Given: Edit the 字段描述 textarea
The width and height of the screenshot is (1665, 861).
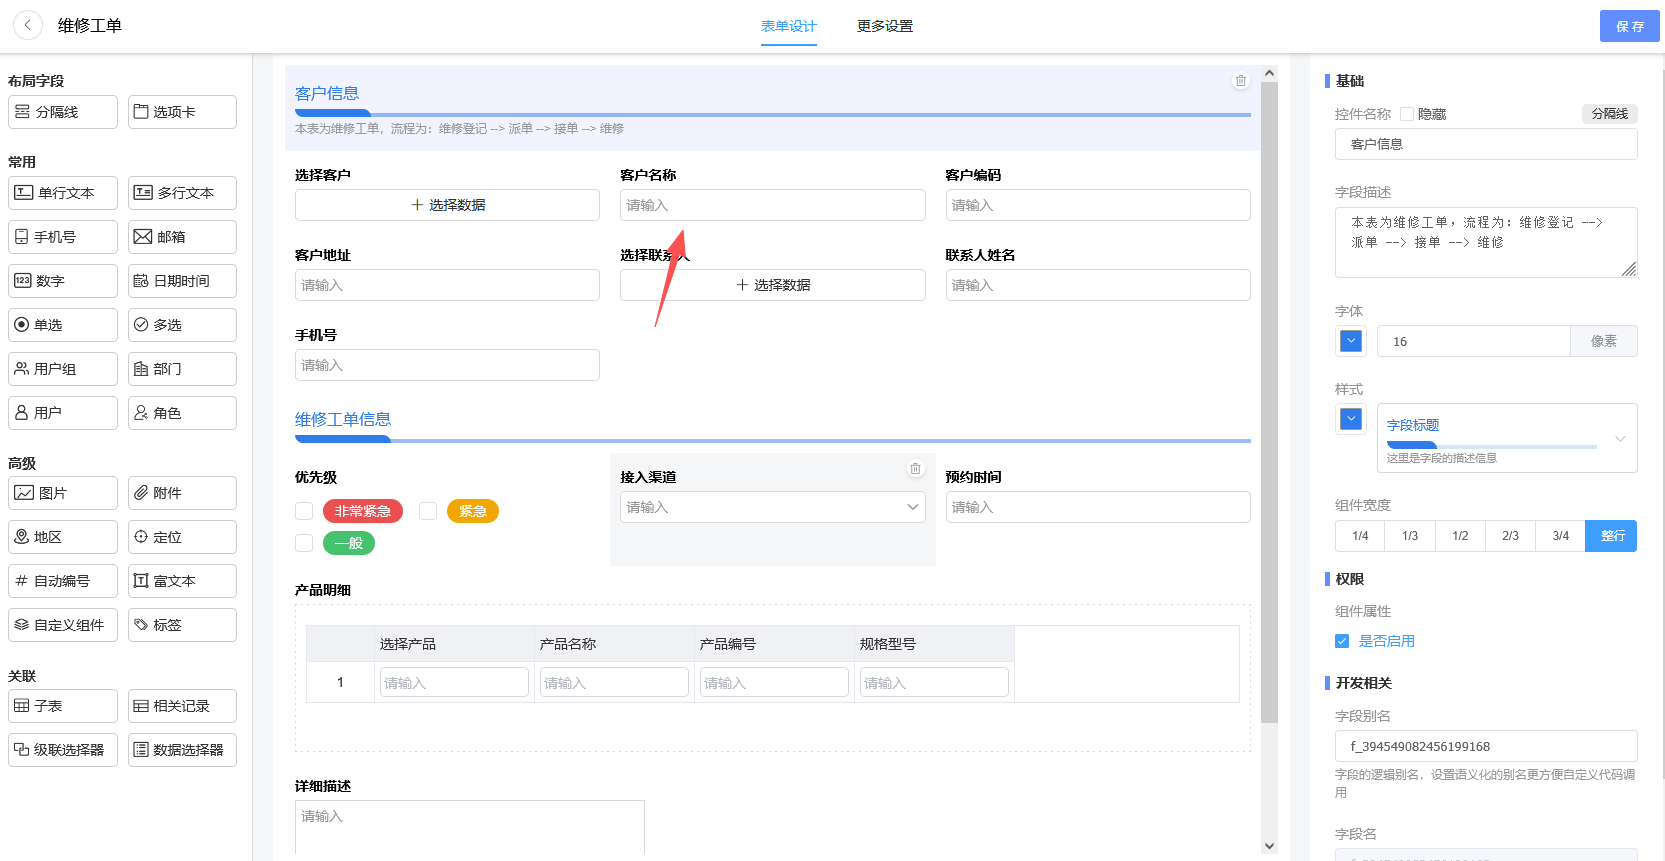Looking at the screenshot, I should coord(1486,242).
